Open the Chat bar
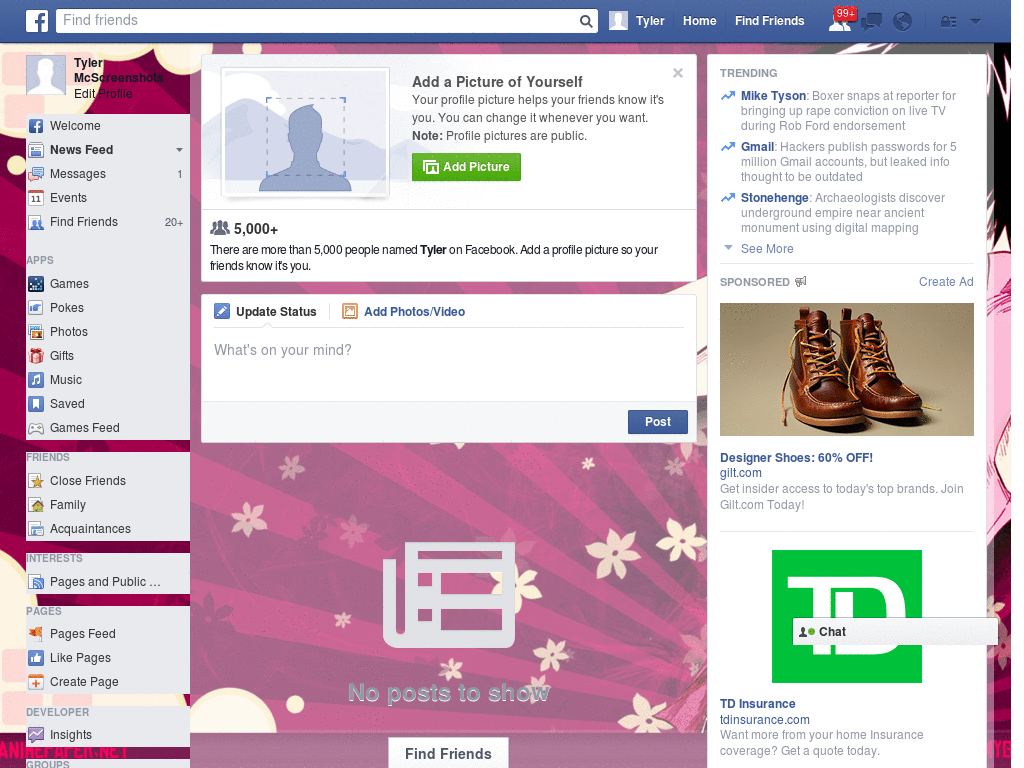The height and width of the screenshot is (768, 1024). coord(895,632)
